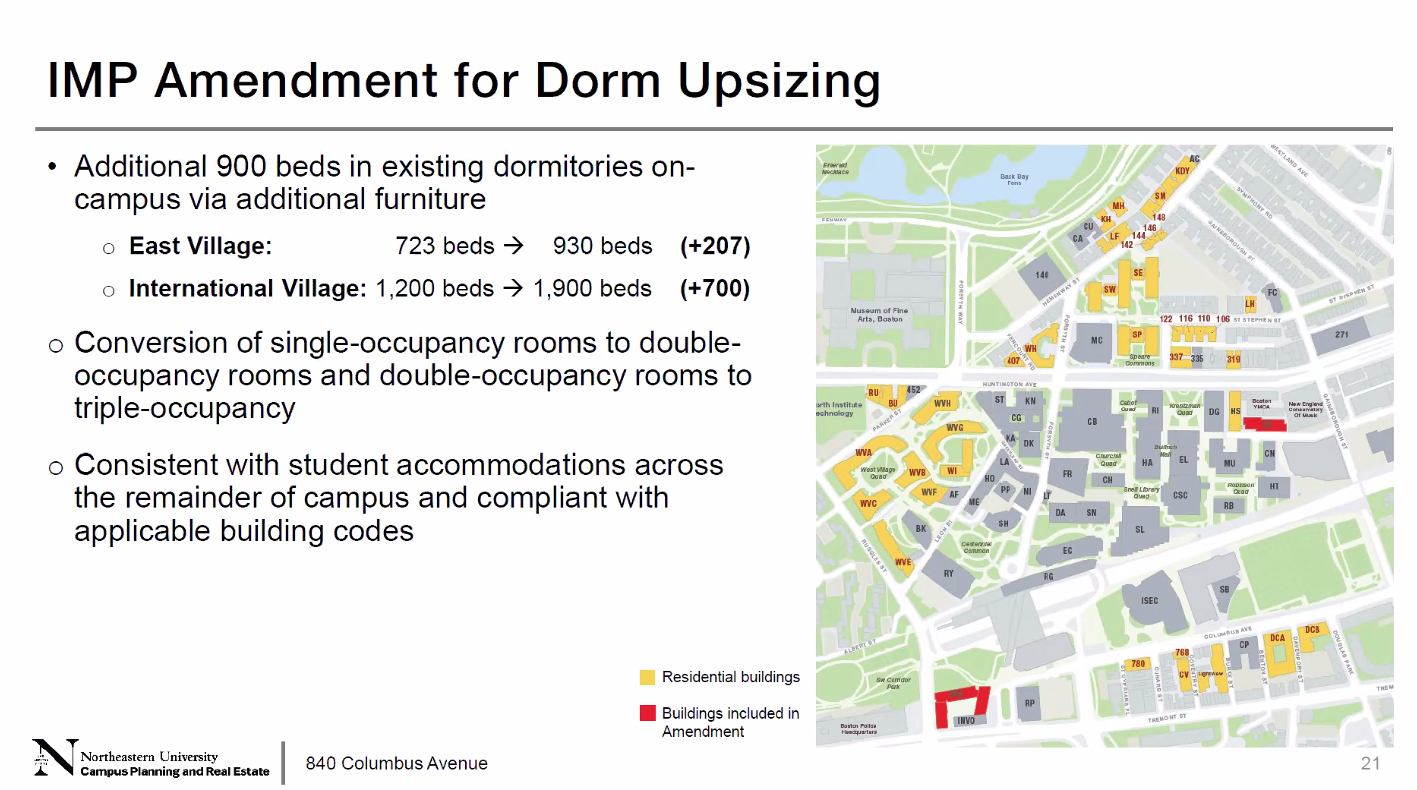Click the slide title 'IMP Amendment for Dorm Upsizing'
This screenshot has width=1417, height=790.
(463, 80)
